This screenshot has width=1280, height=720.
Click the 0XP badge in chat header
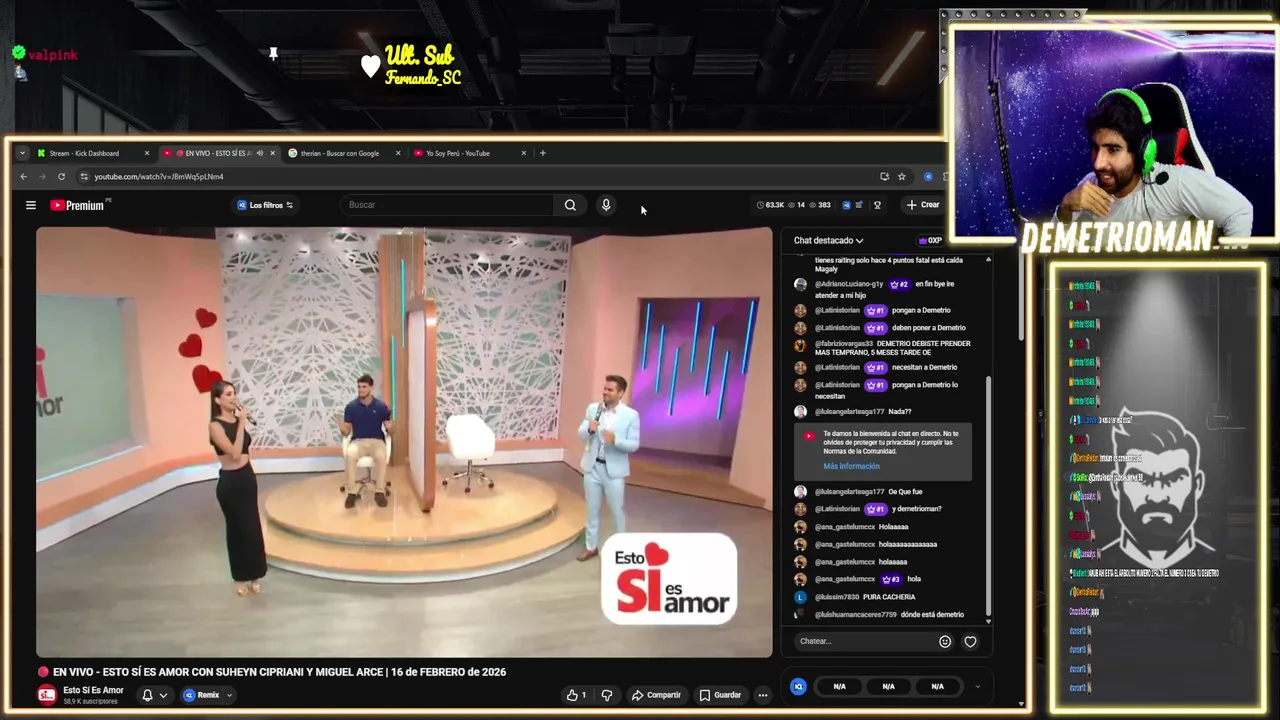930,240
